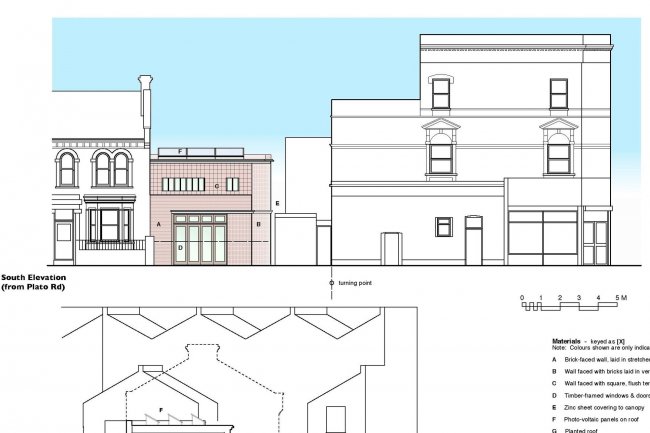Click the '0' scale bar label

(x=522, y=298)
